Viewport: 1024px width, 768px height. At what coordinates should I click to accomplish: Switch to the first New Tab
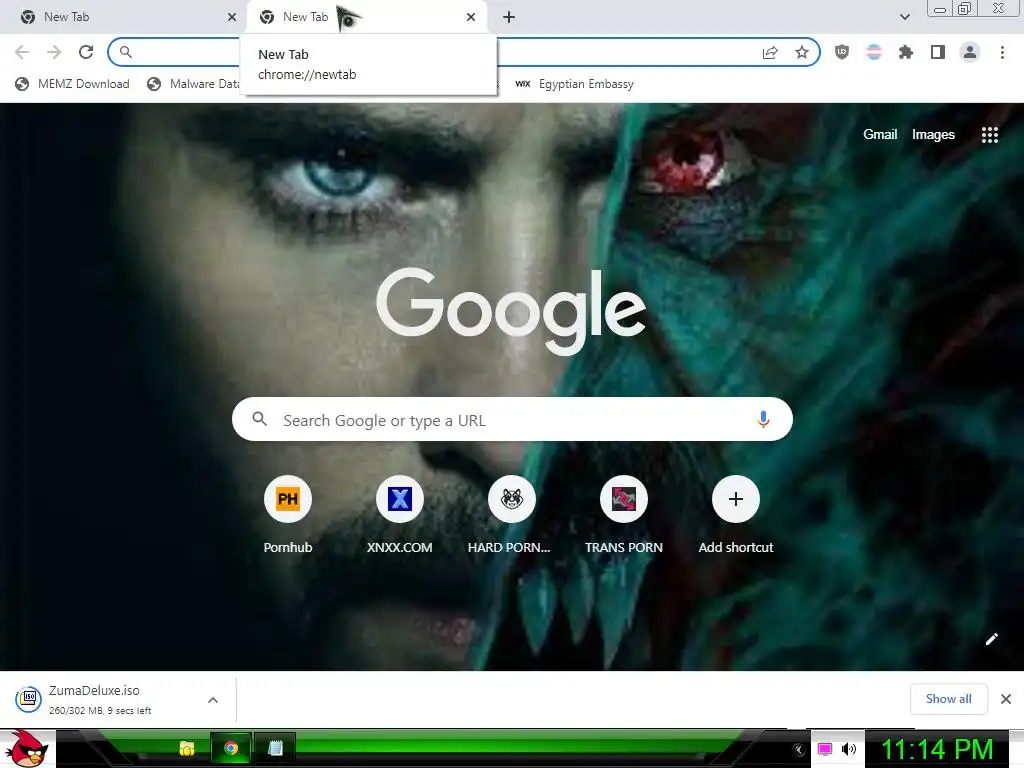pos(123,17)
